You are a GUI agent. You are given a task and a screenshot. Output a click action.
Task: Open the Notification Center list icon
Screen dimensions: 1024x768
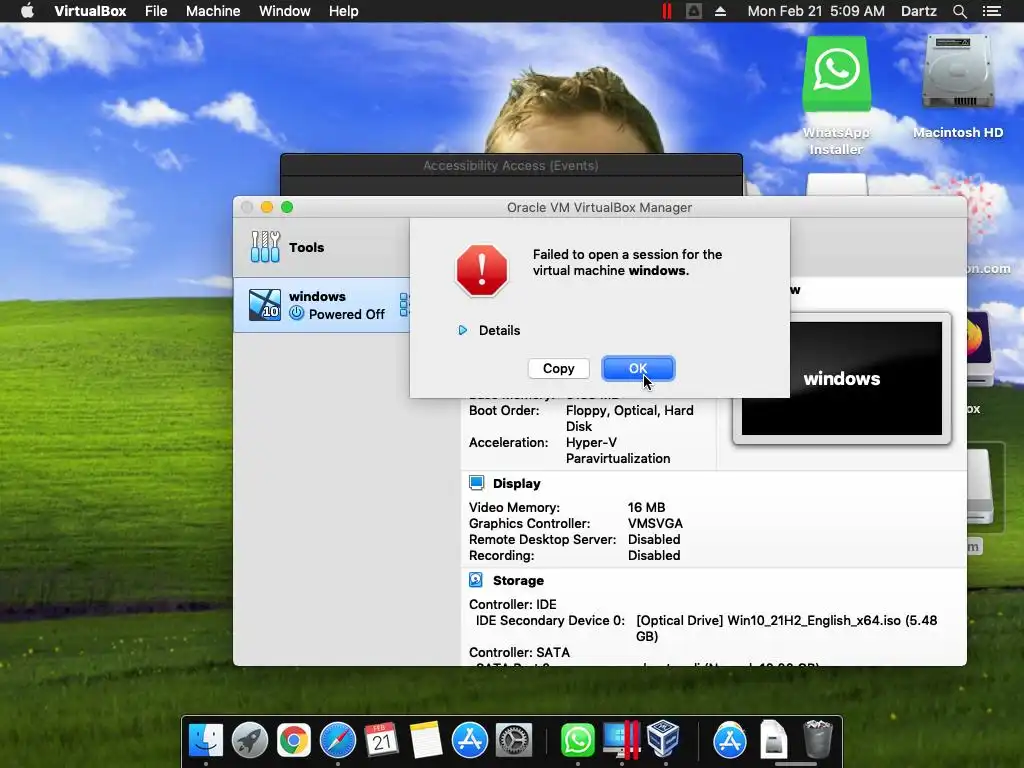pyautogui.click(x=991, y=11)
